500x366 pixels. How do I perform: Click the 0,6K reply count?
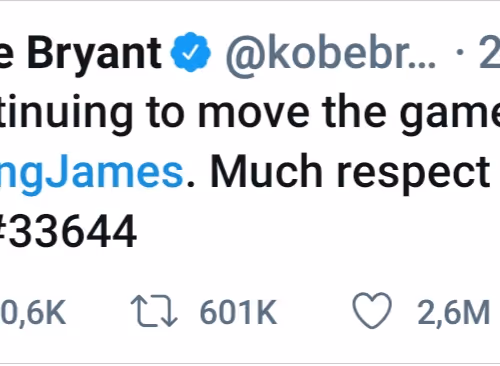[x=33, y=312]
